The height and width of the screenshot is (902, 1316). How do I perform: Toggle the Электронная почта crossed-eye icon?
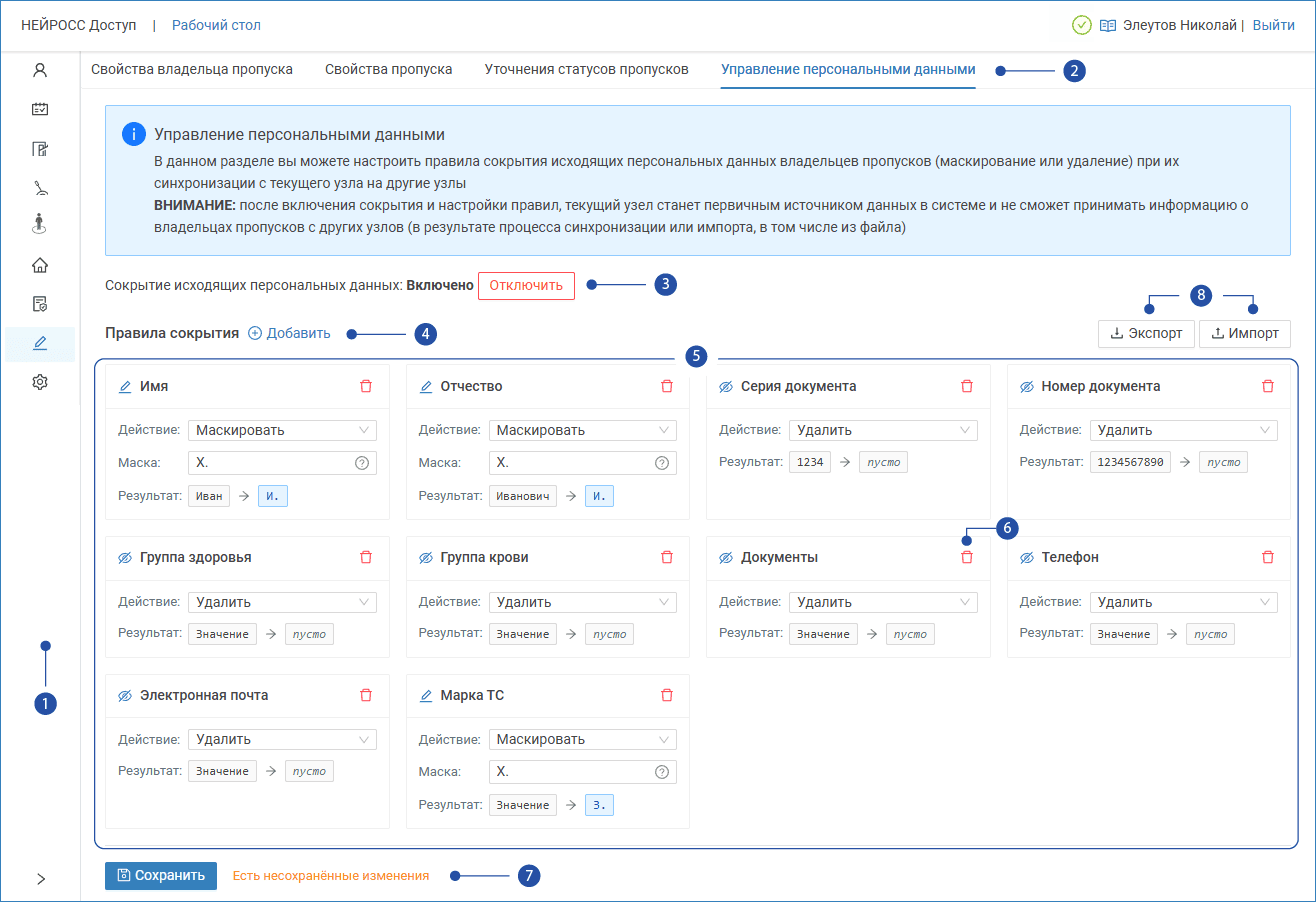point(125,695)
